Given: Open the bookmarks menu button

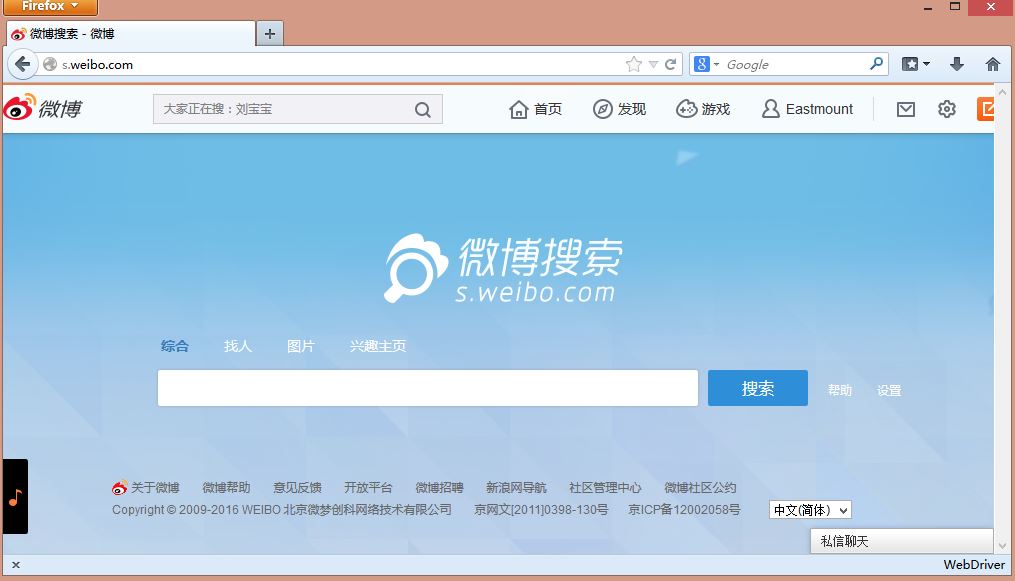Looking at the screenshot, I should click(916, 64).
